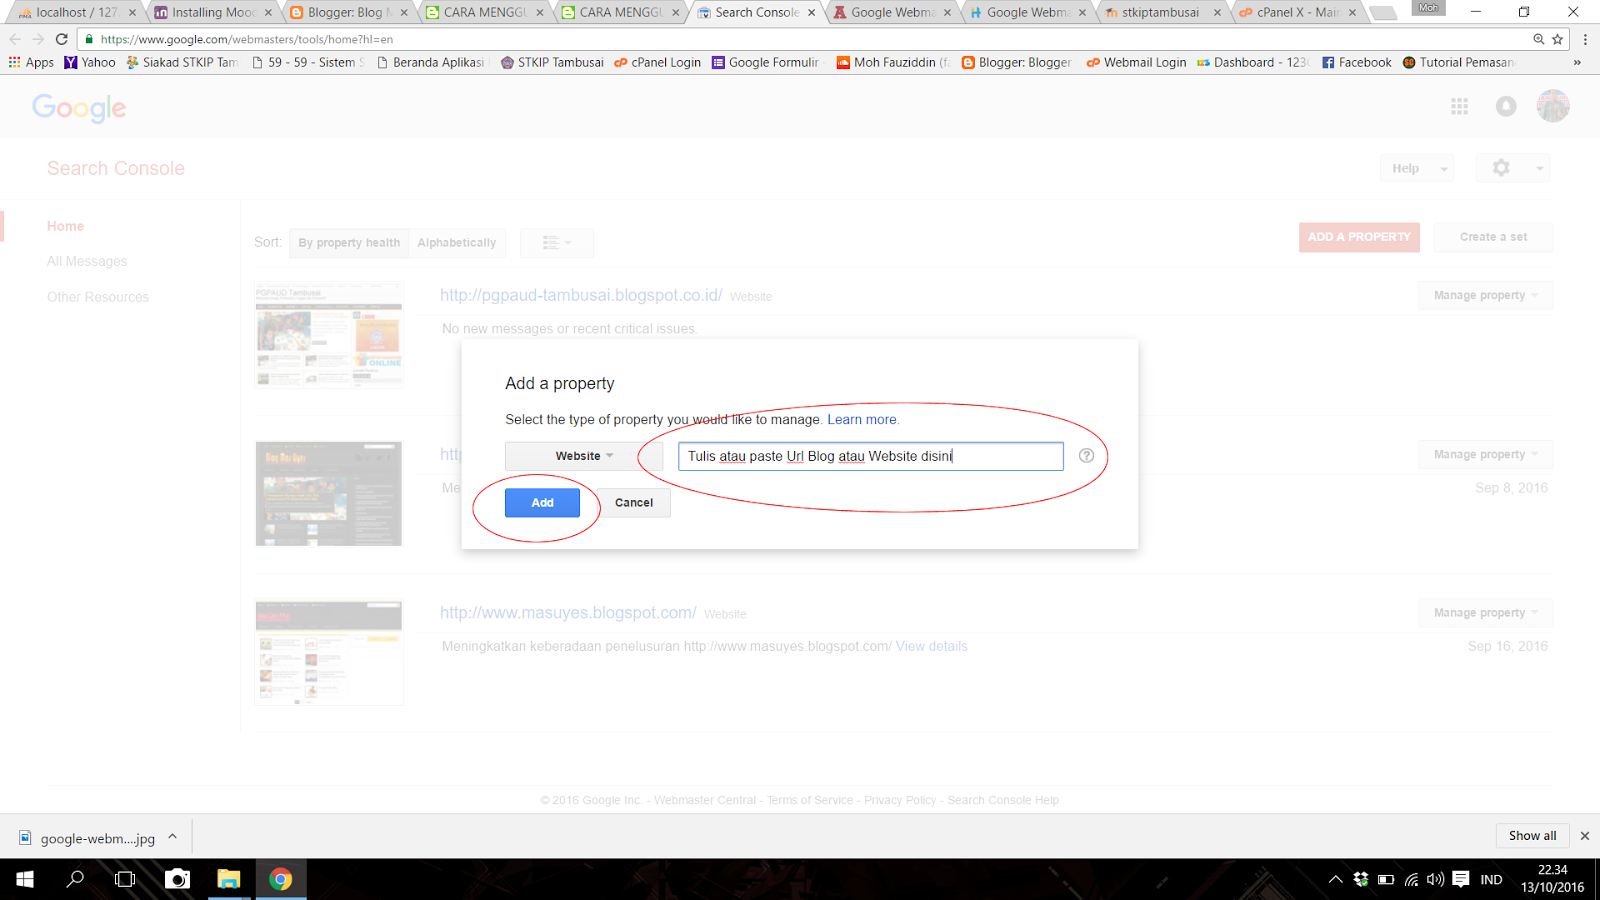Open the Google Formulir bookmark

(766, 62)
